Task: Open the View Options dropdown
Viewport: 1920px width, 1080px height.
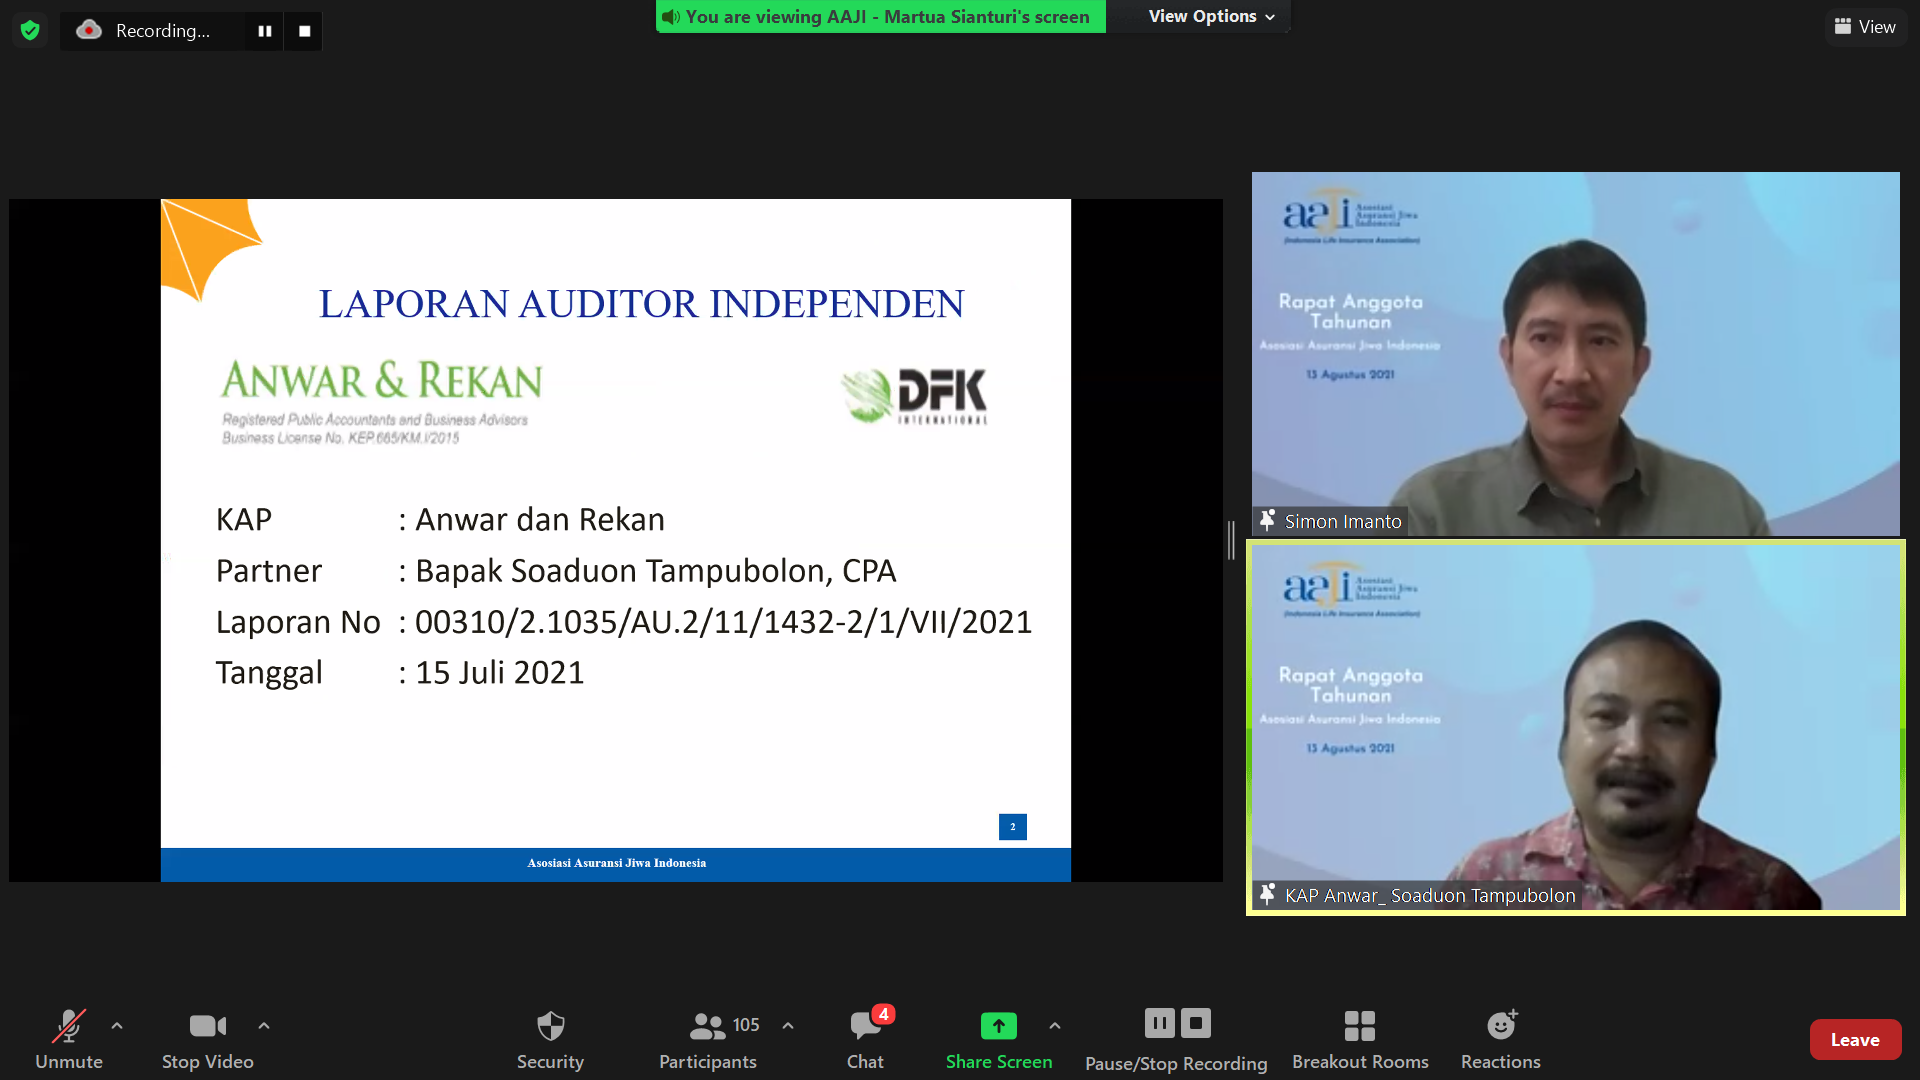Action: (1211, 16)
